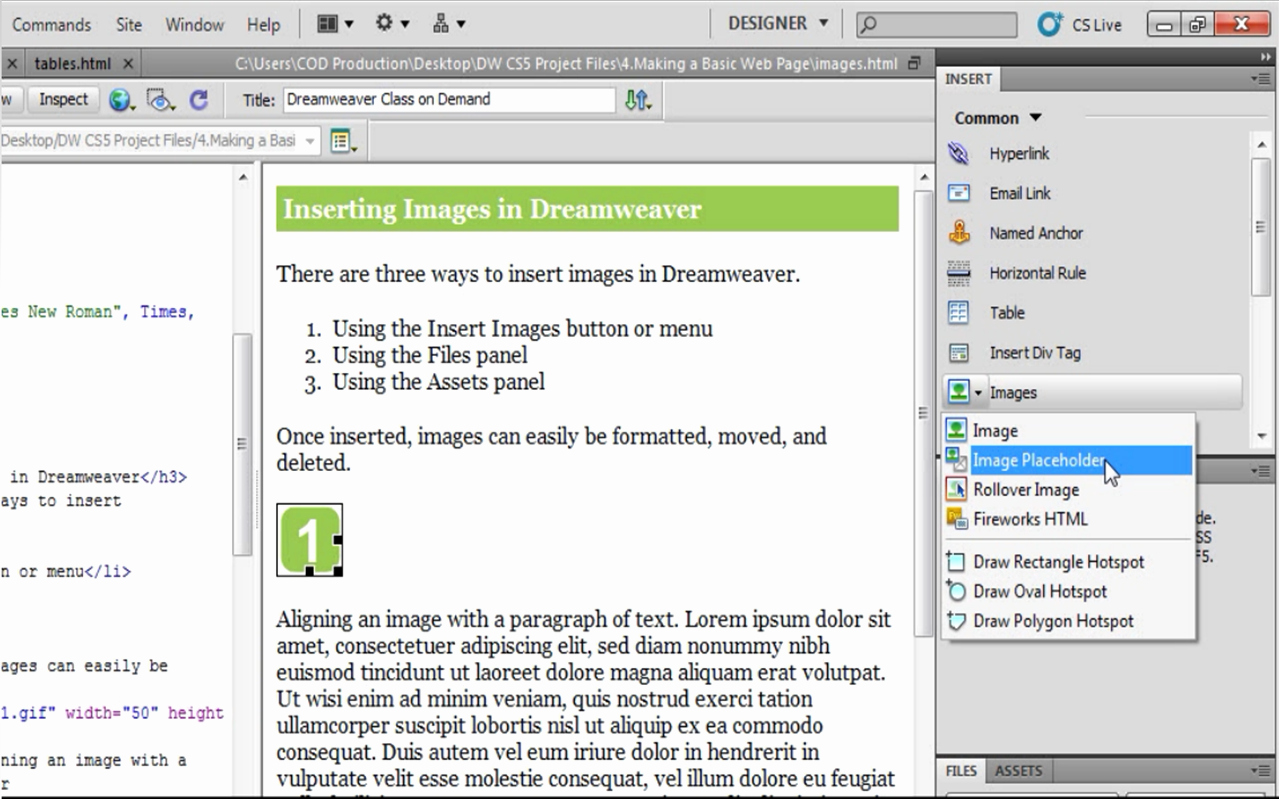Open the address path dropdown
This screenshot has width=1279, height=799.
pos(310,141)
